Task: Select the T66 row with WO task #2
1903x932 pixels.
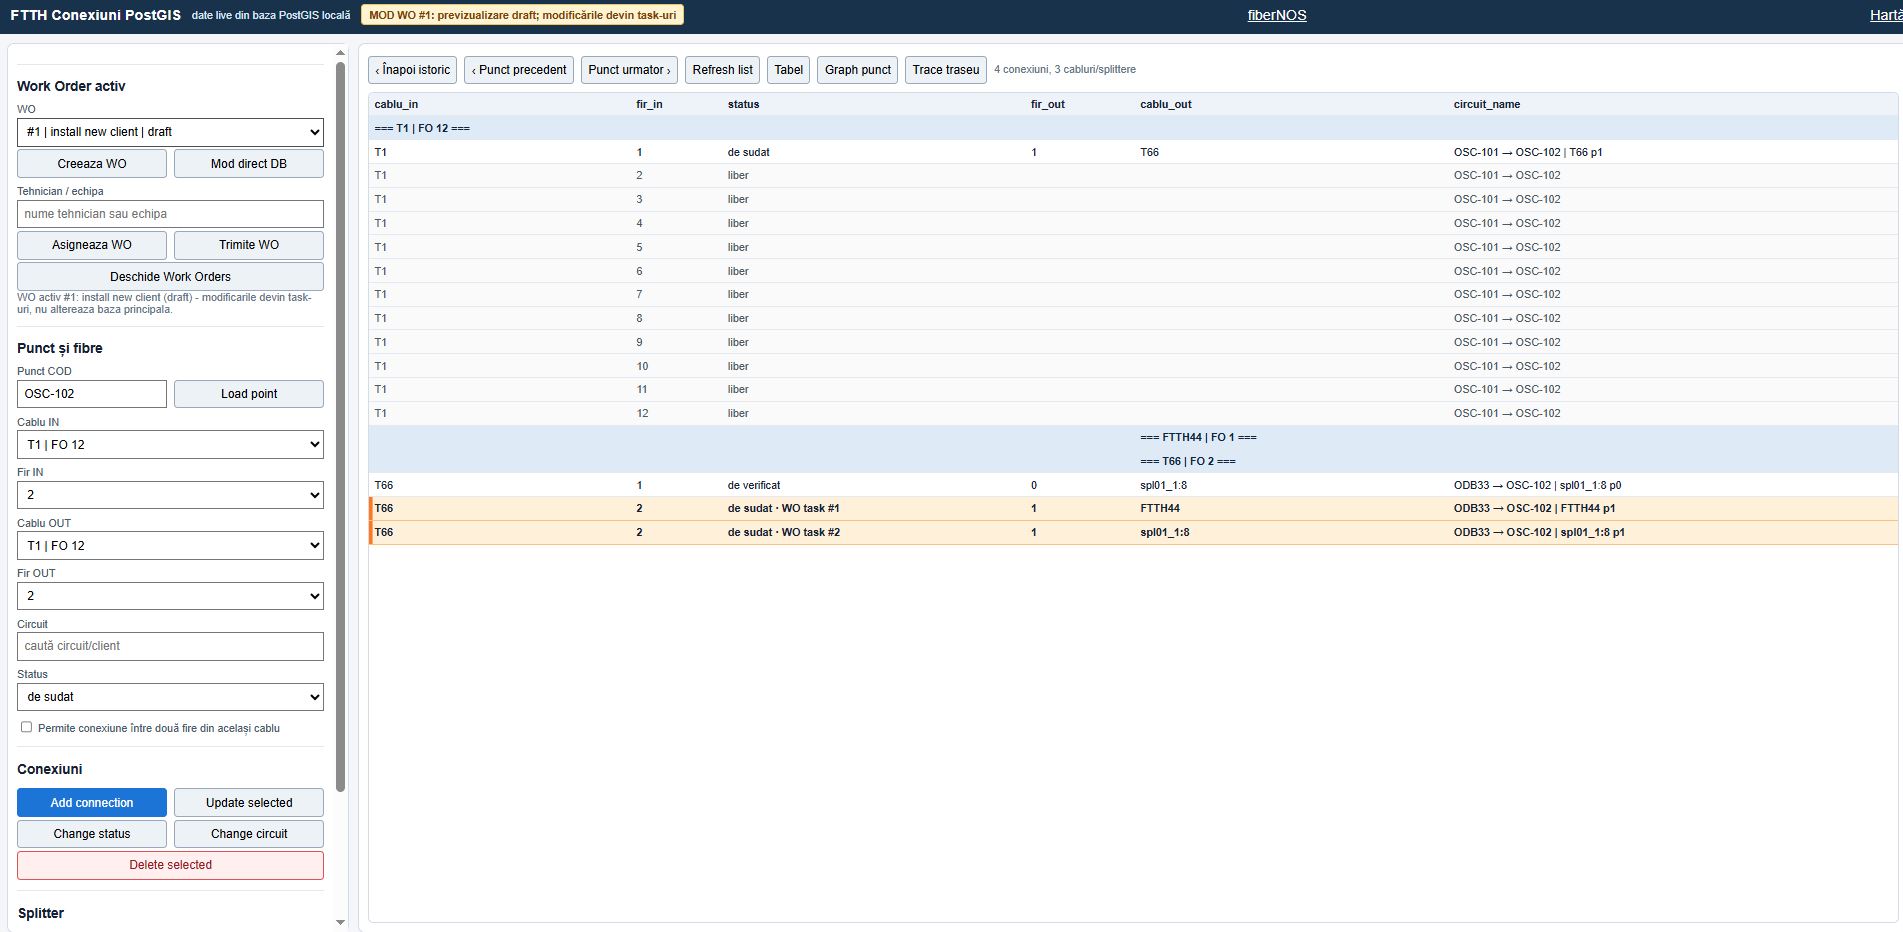Action: click(1133, 533)
